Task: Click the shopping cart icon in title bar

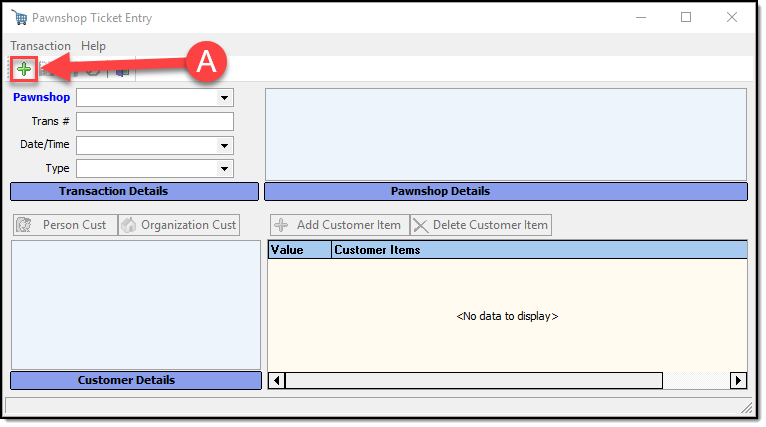Action: click(19, 18)
